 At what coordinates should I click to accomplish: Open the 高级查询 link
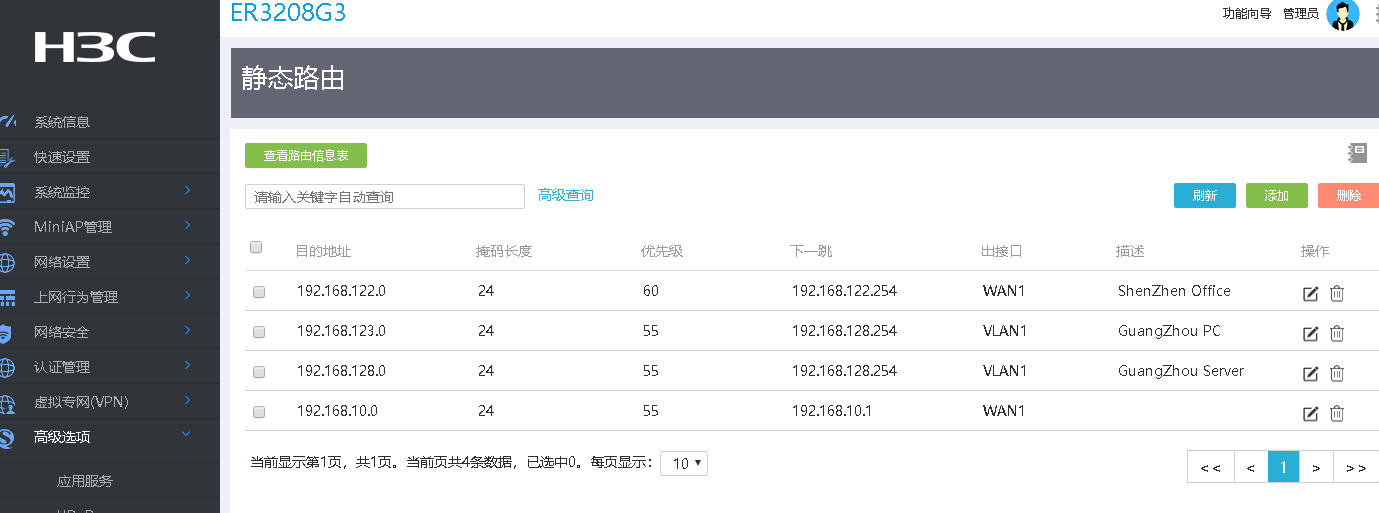pos(565,195)
